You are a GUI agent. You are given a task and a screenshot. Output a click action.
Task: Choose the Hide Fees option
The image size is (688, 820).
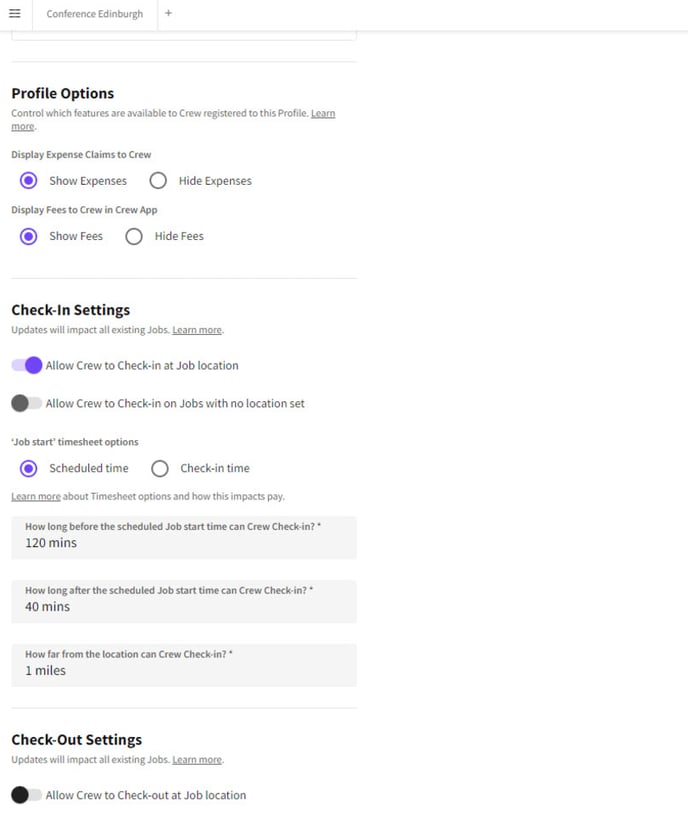(x=134, y=236)
